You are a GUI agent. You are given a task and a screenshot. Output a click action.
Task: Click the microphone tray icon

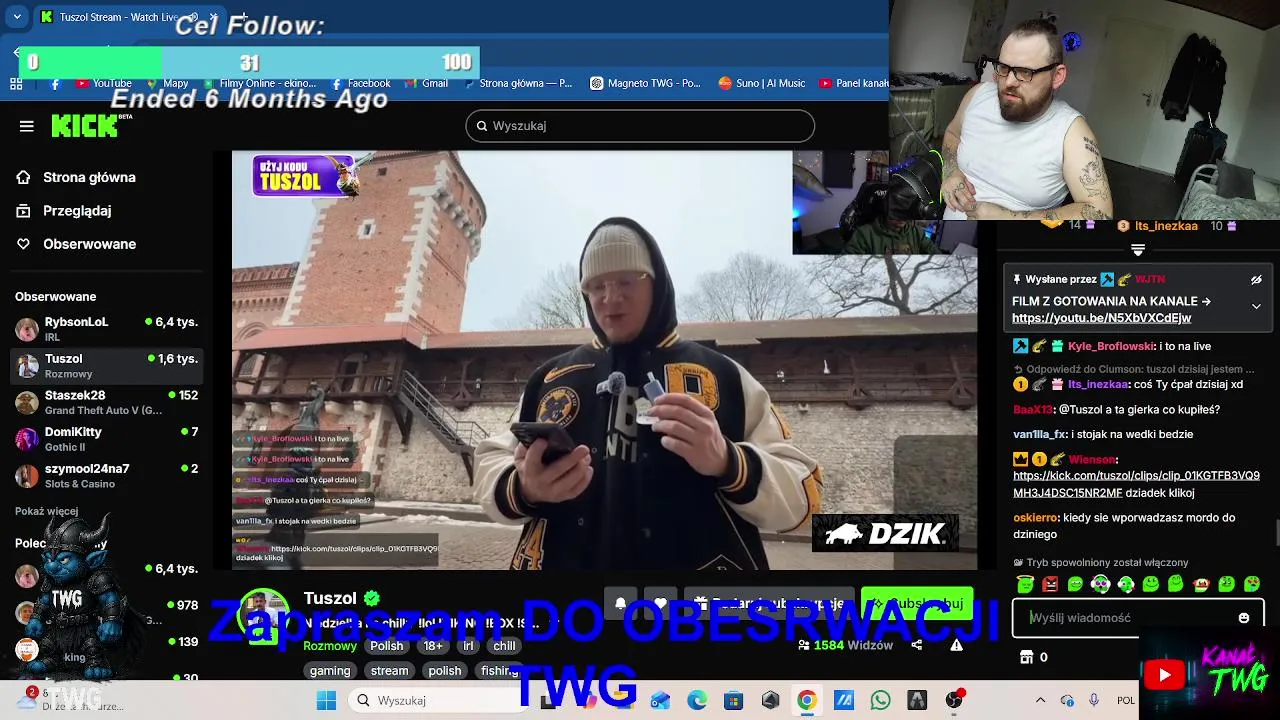click(1094, 700)
